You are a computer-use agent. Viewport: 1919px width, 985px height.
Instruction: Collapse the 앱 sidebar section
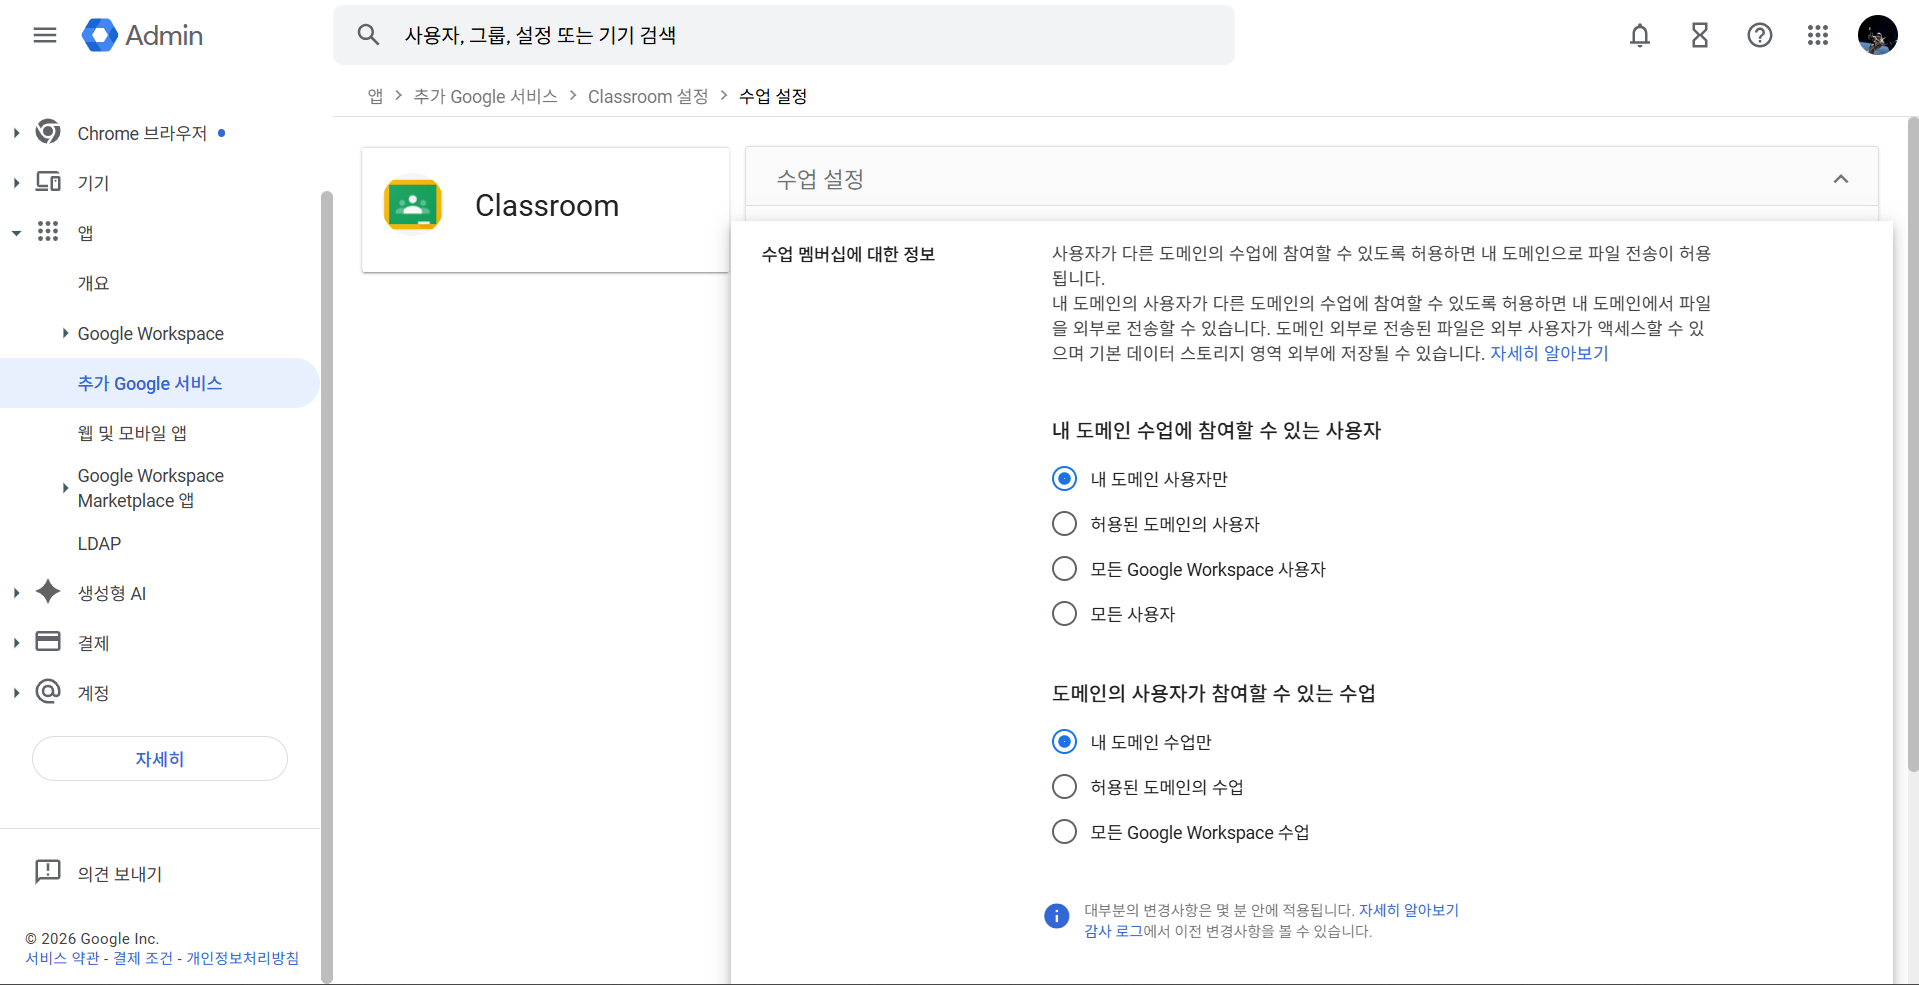[x=16, y=233]
